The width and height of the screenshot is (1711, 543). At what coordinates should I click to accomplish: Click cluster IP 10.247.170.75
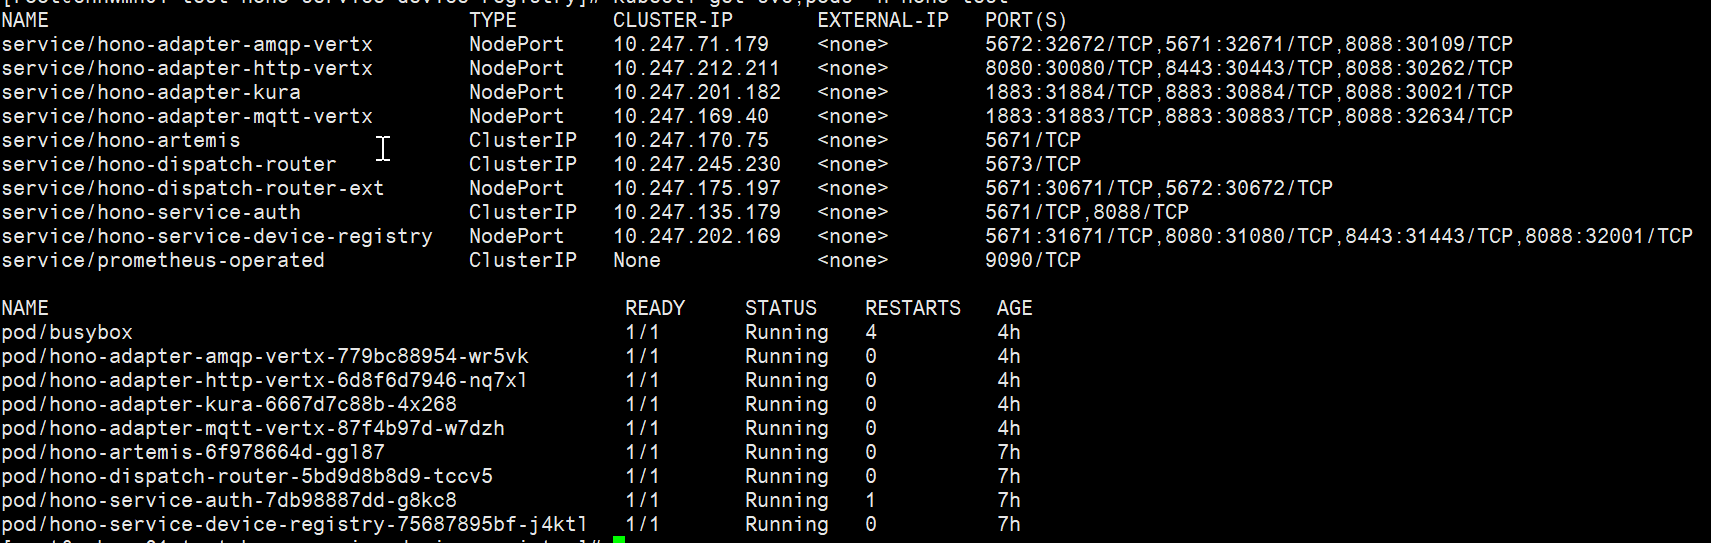691,141
